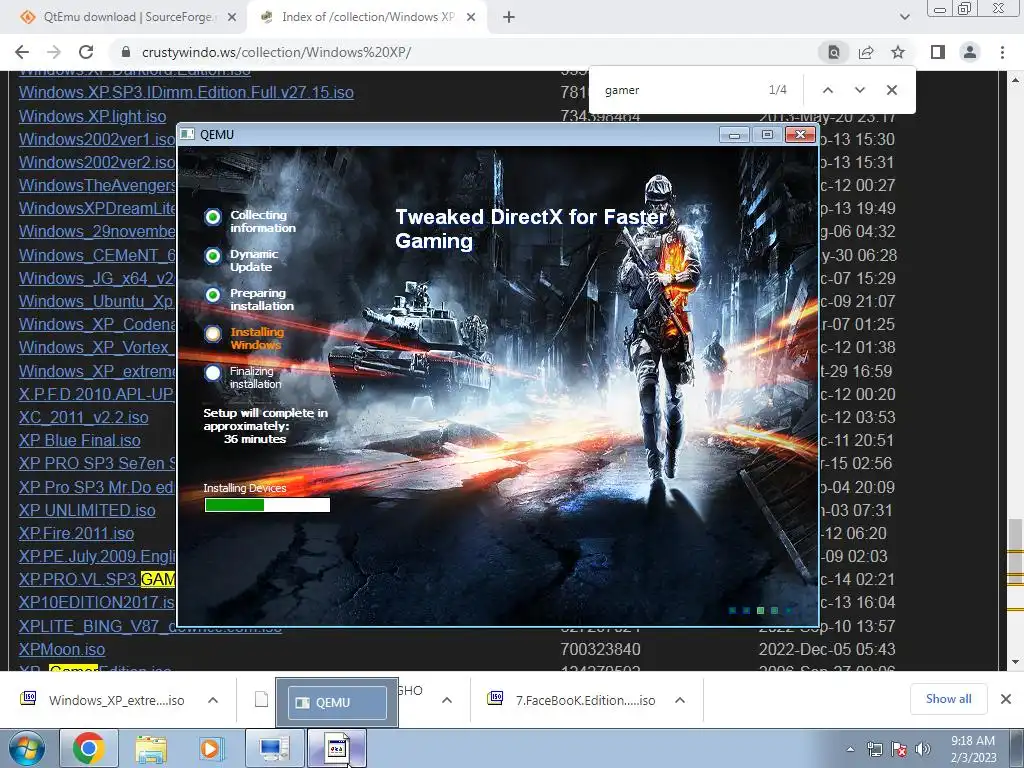
Task: Click the page vertical scrollbar thumb
Action: tap(1015, 552)
